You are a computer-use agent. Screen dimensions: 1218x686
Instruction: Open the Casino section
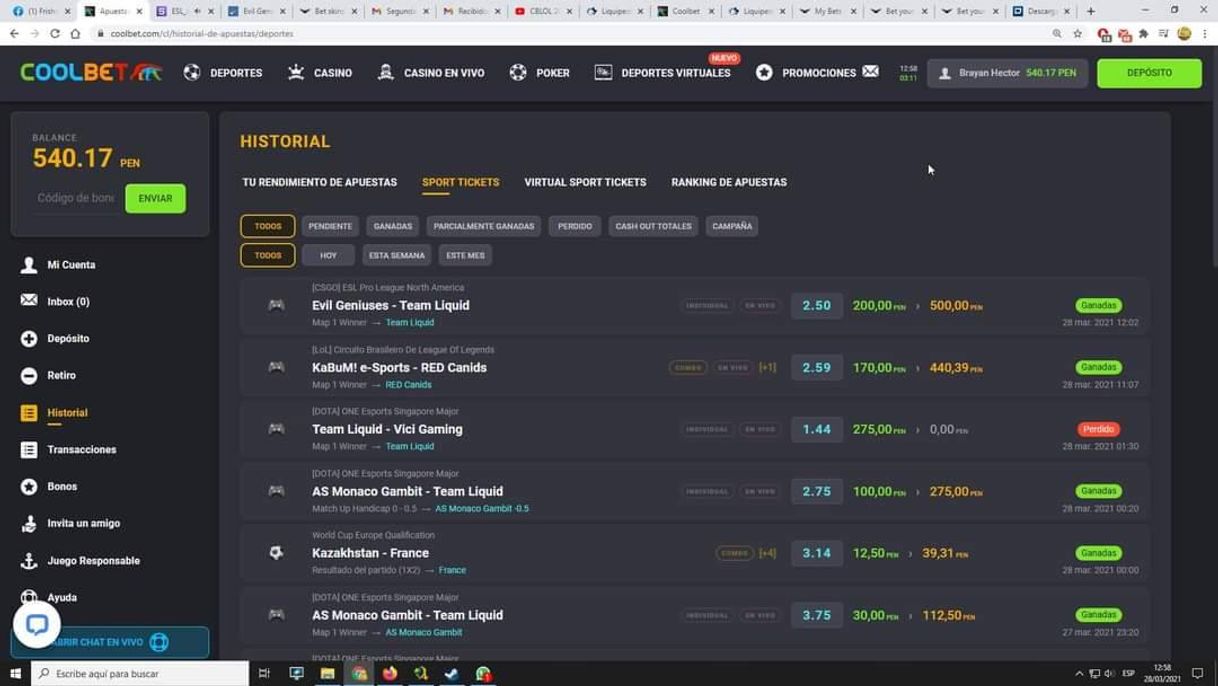pos(320,73)
